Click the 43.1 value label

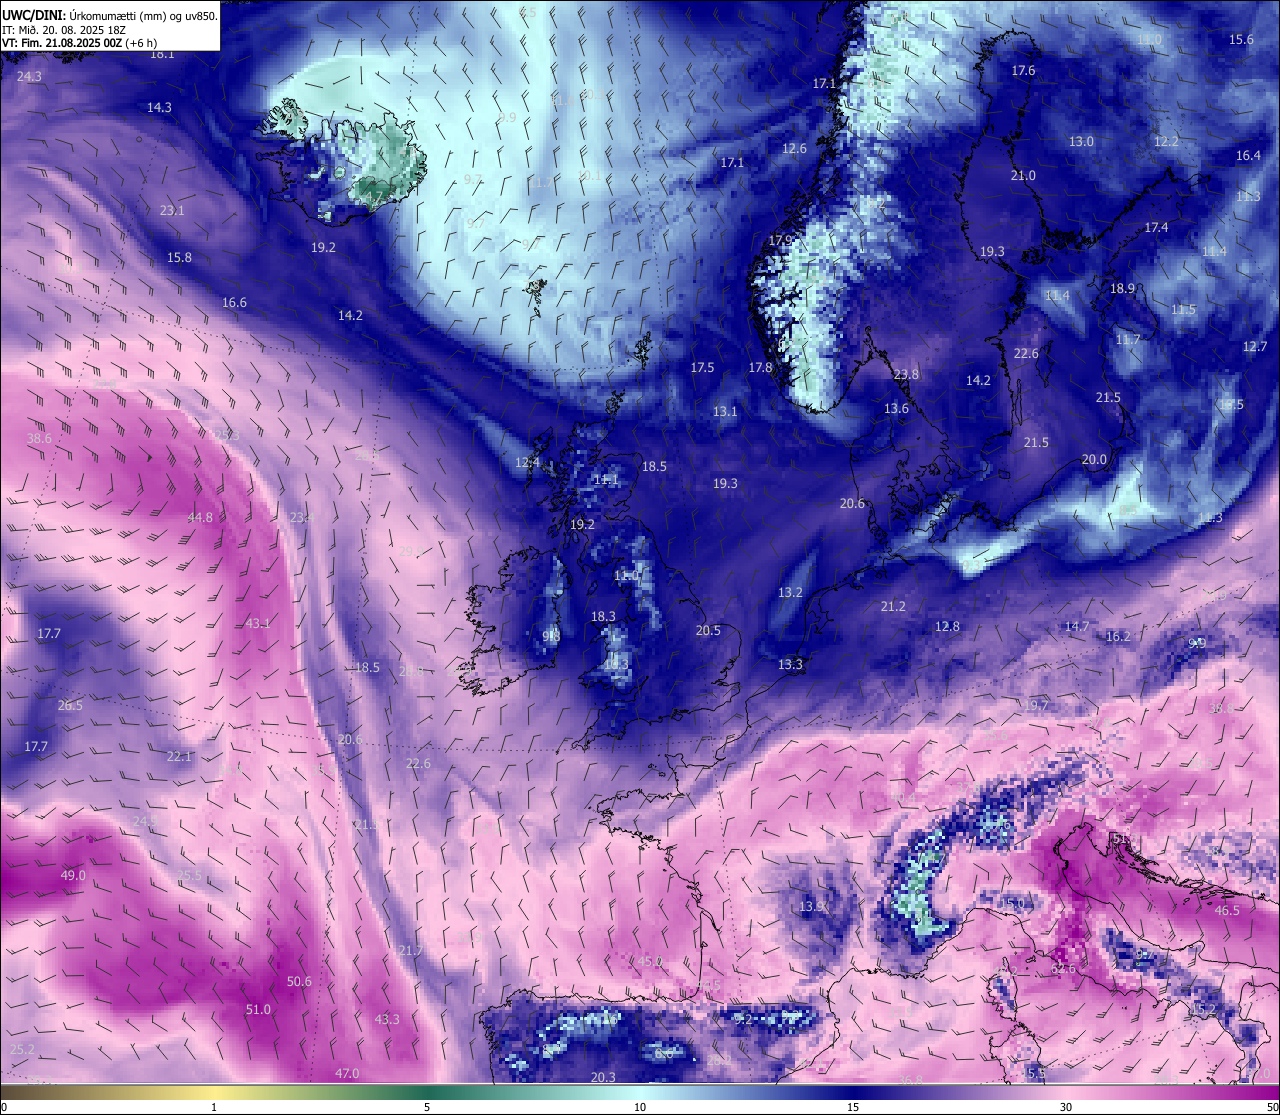click(x=258, y=623)
